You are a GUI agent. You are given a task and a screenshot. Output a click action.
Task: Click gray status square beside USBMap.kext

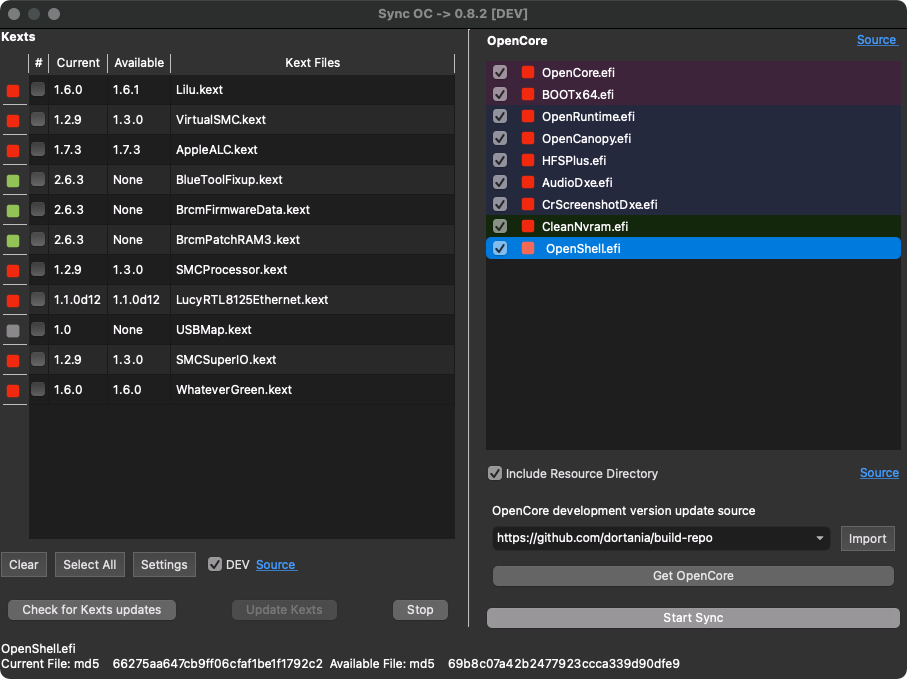coord(13,331)
